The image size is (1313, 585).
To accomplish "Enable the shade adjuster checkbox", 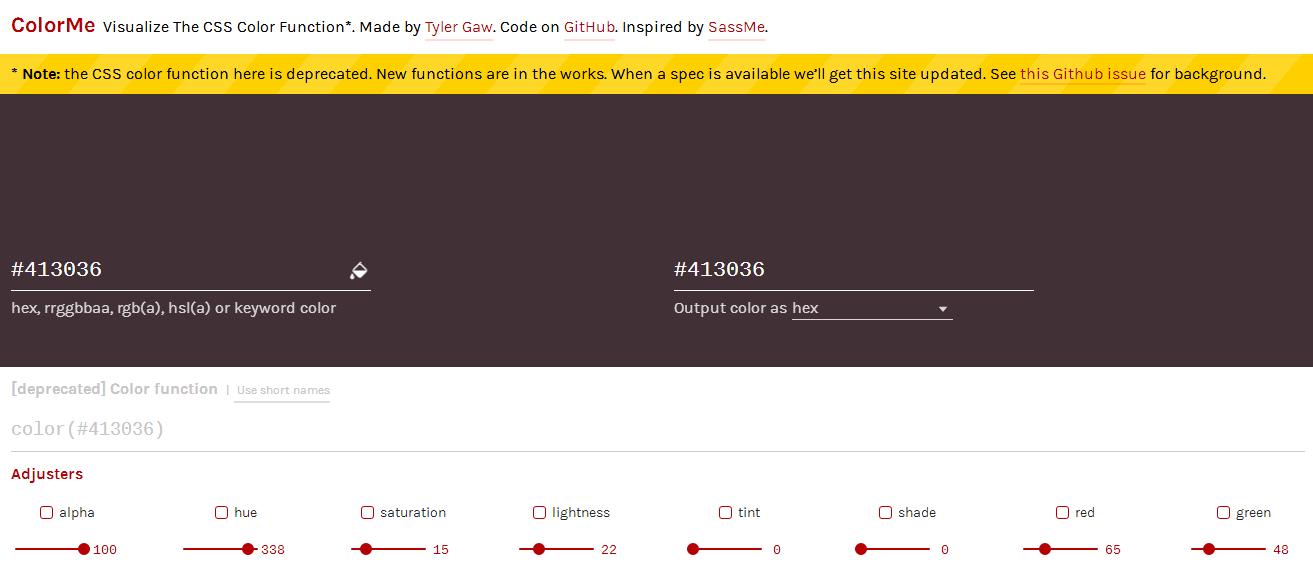I will [885, 512].
